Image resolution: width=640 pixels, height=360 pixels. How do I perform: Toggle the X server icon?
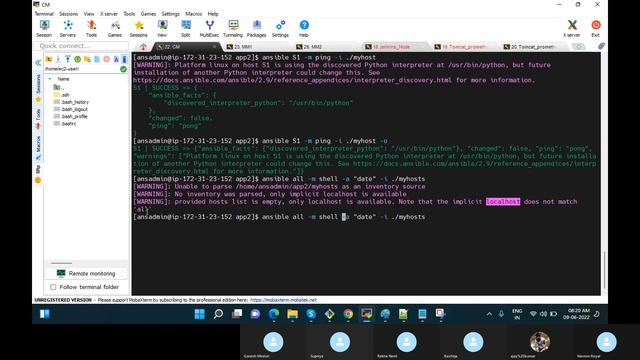click(572, 29)
